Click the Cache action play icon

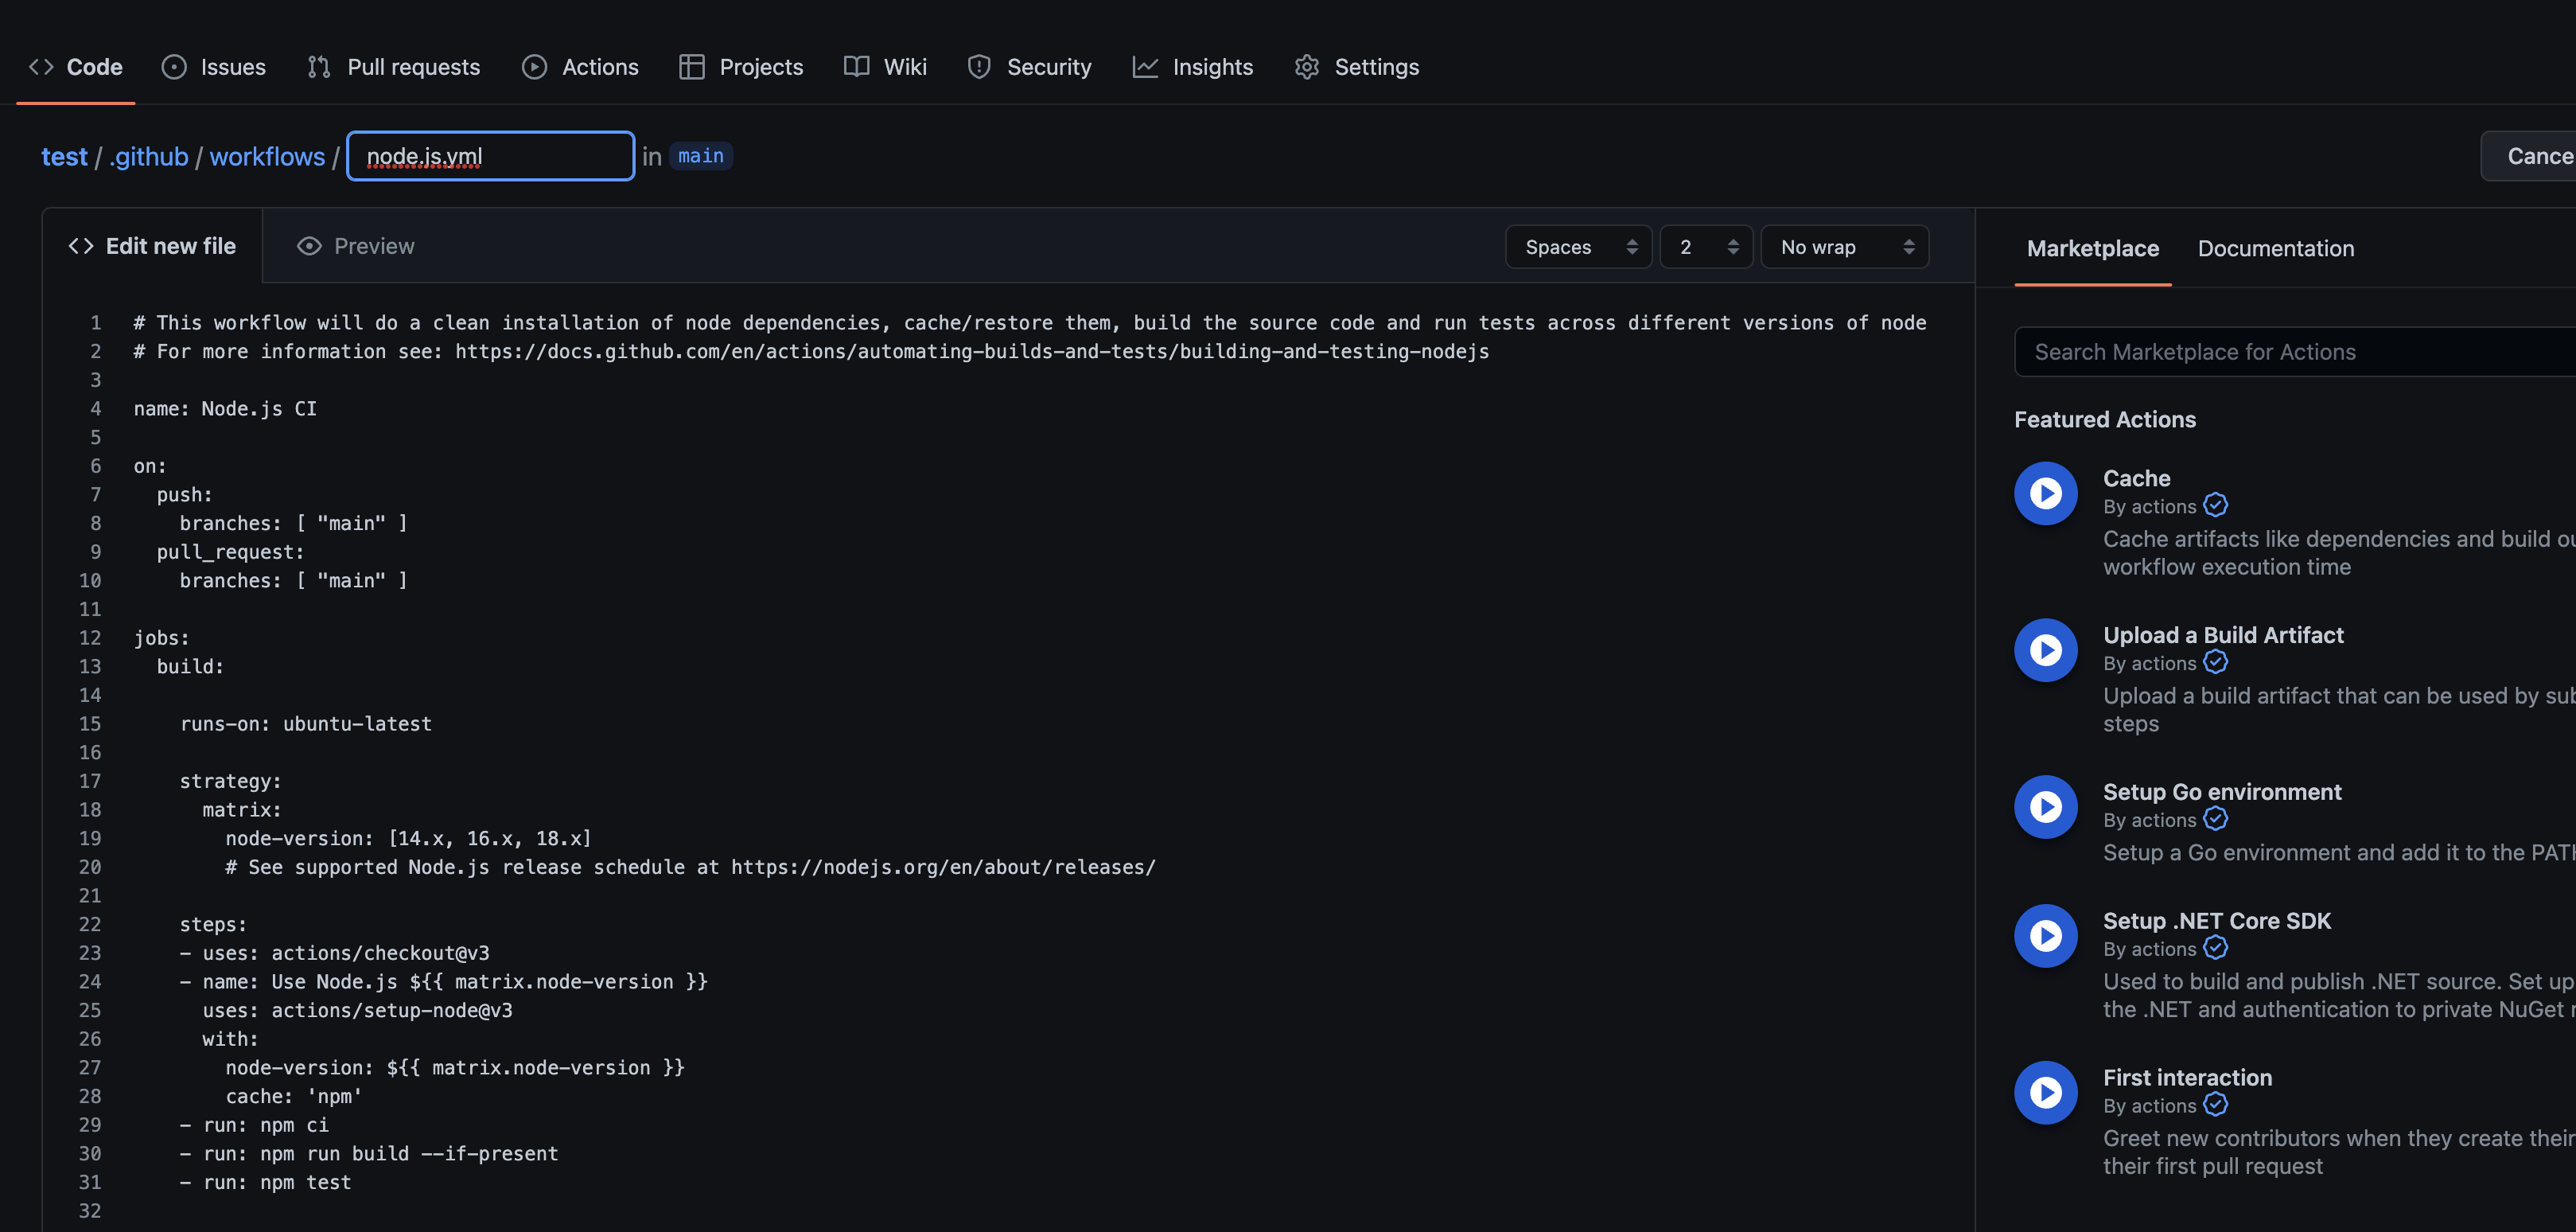tap(2045, 493)
